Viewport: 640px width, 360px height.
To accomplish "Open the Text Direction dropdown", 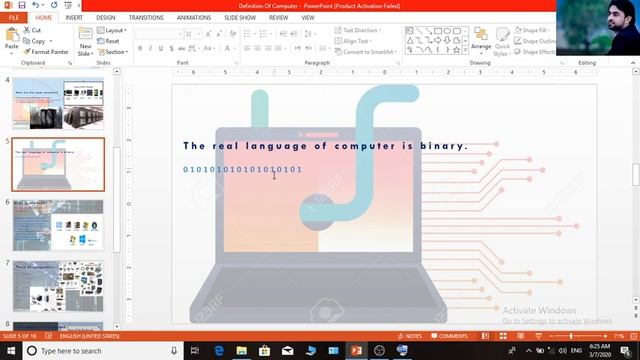I will [358, 30].
